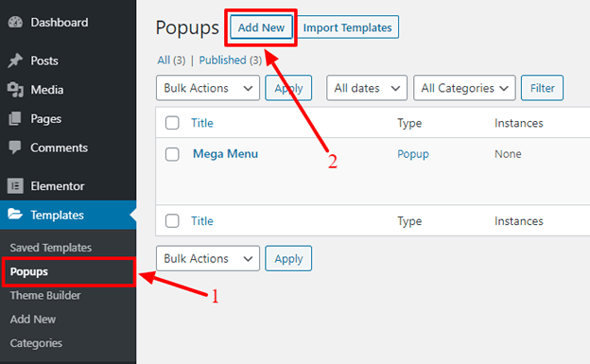Click the Filter button
This screenshot has height=364, width=590.
(542, 88)
